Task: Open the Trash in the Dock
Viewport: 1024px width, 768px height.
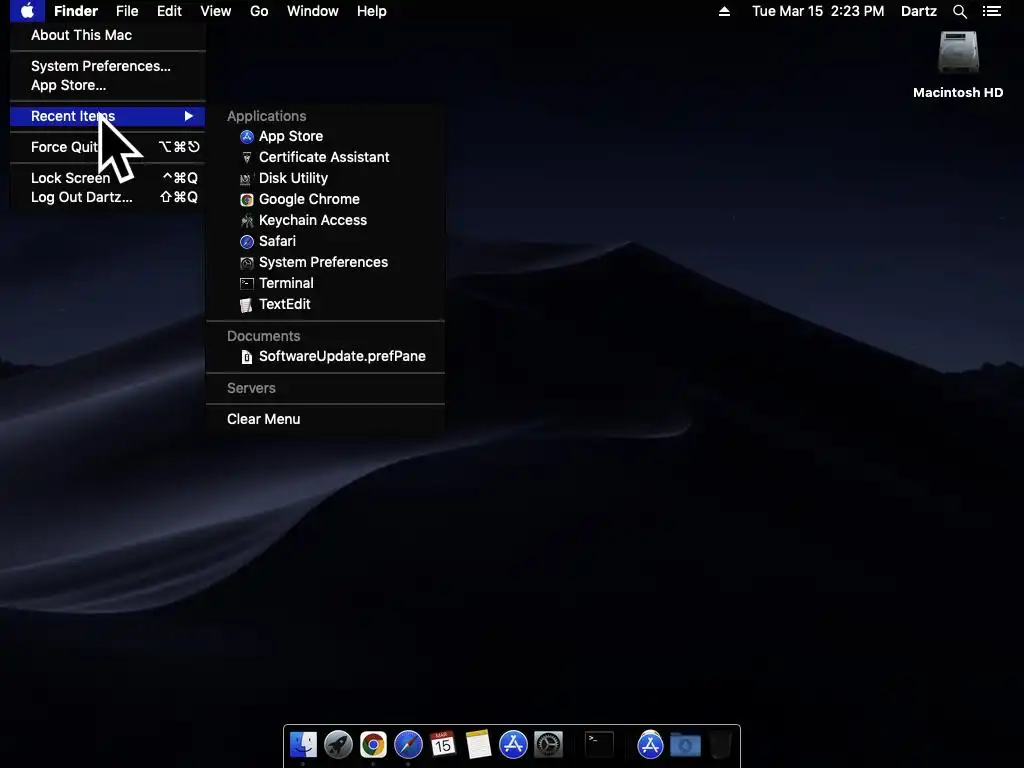Action: coord(720,744)
